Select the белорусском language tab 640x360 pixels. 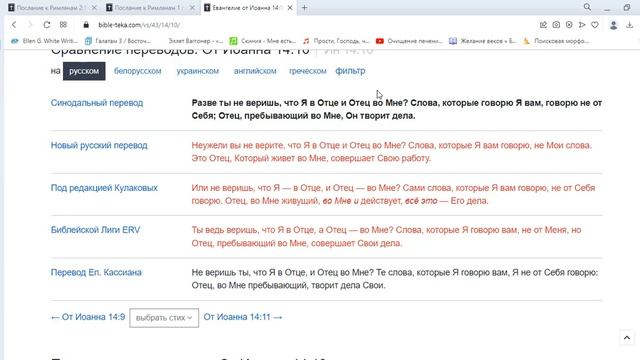pos(138,71)
